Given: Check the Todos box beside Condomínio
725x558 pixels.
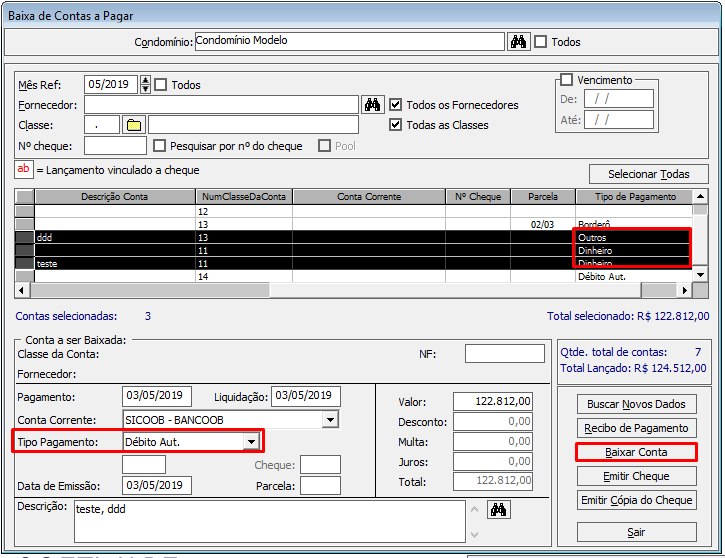Looking at the screenshot, I should point(541,42).
